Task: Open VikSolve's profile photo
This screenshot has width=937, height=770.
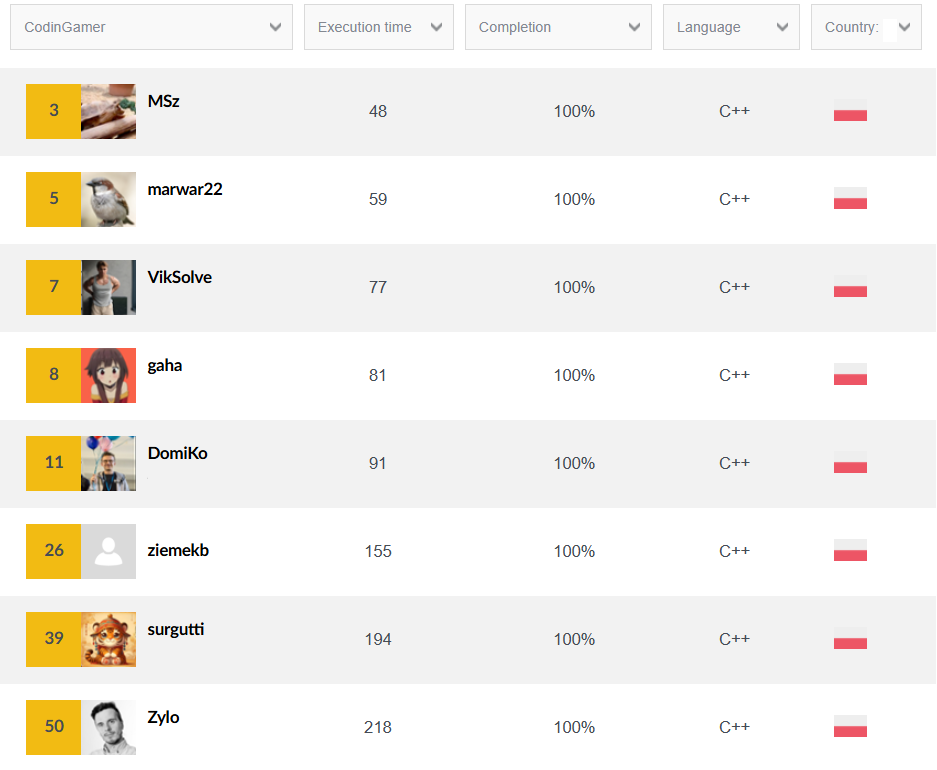Action: click(108, 287)
